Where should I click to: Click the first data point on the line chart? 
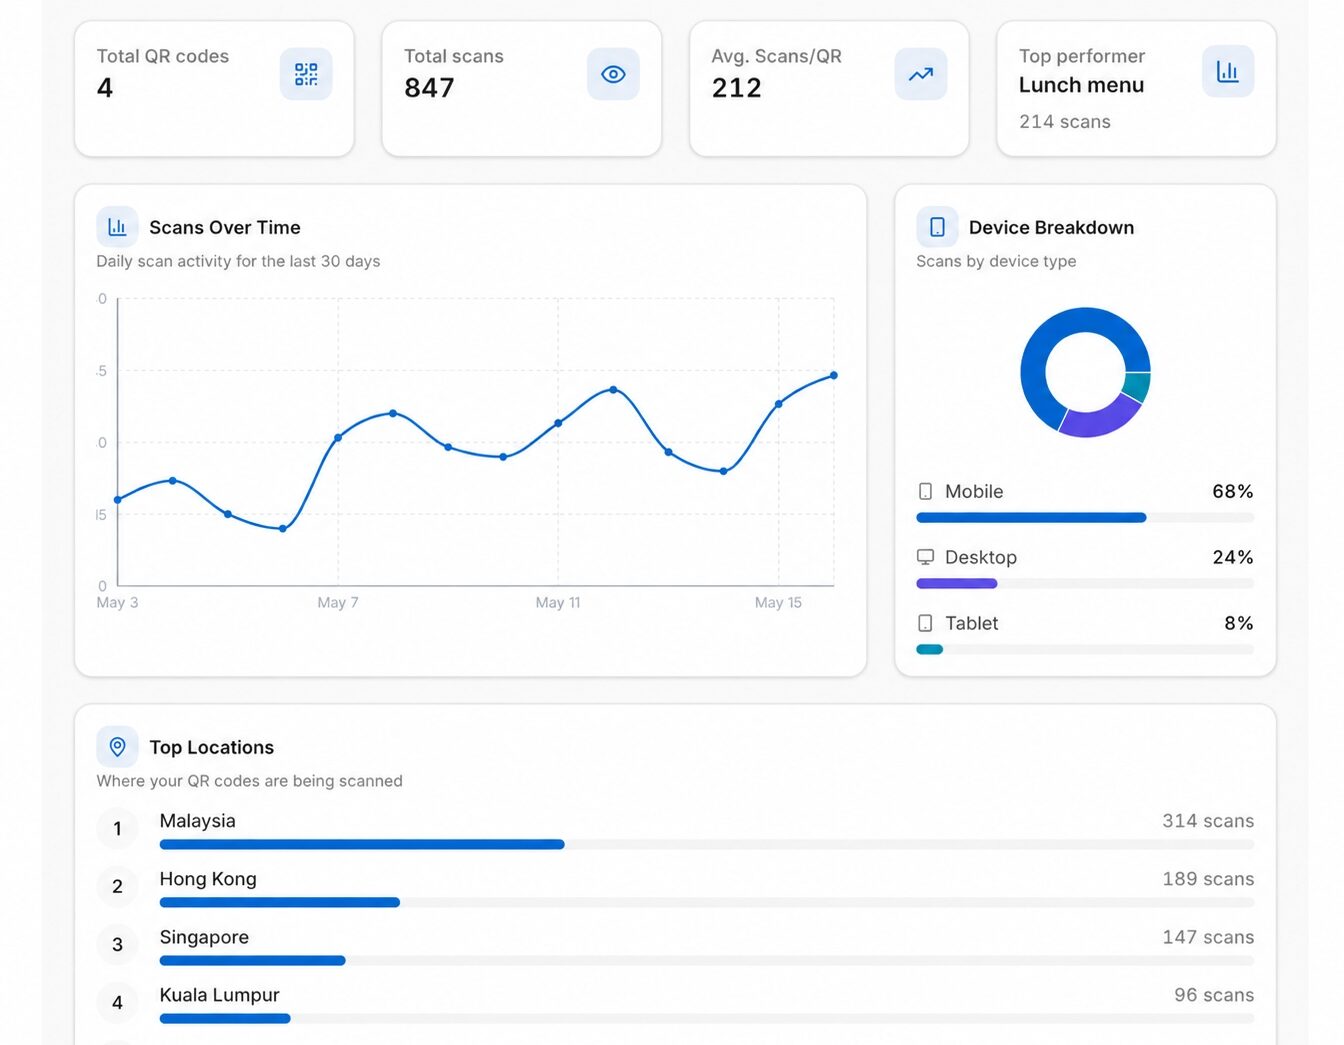click(118, 500)
